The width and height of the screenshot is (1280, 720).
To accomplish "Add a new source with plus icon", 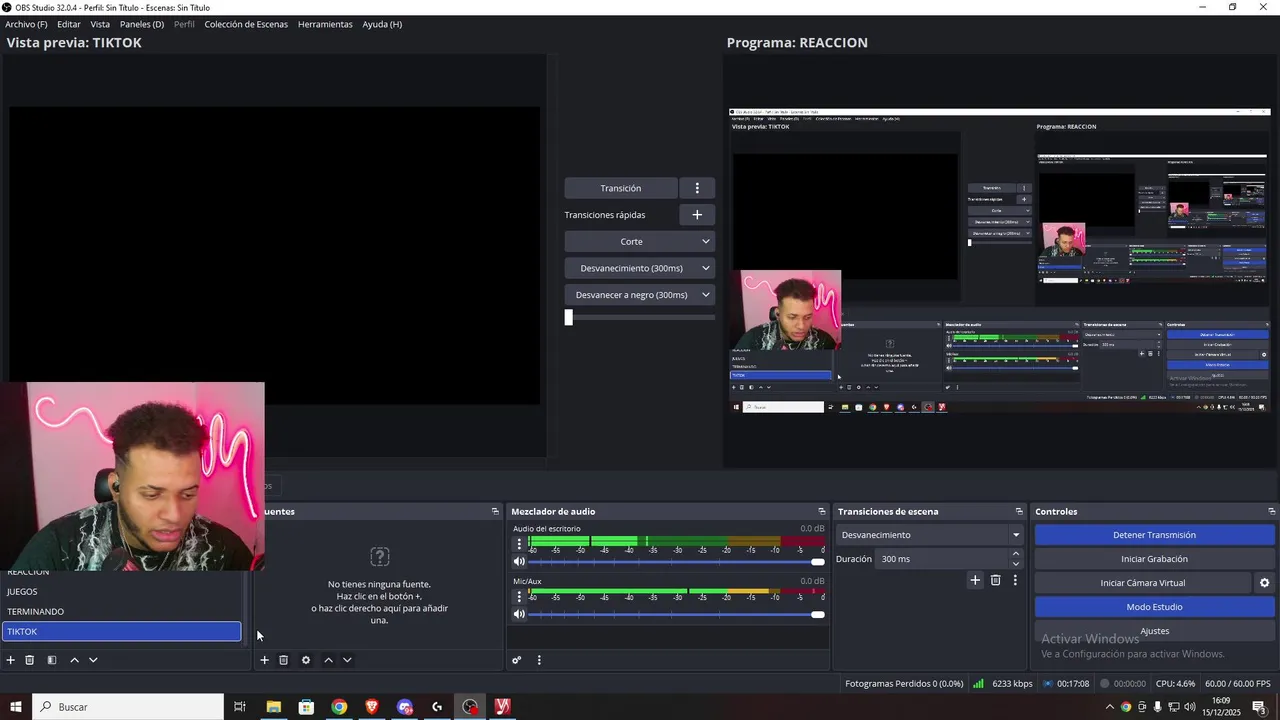I will point(264,660).
